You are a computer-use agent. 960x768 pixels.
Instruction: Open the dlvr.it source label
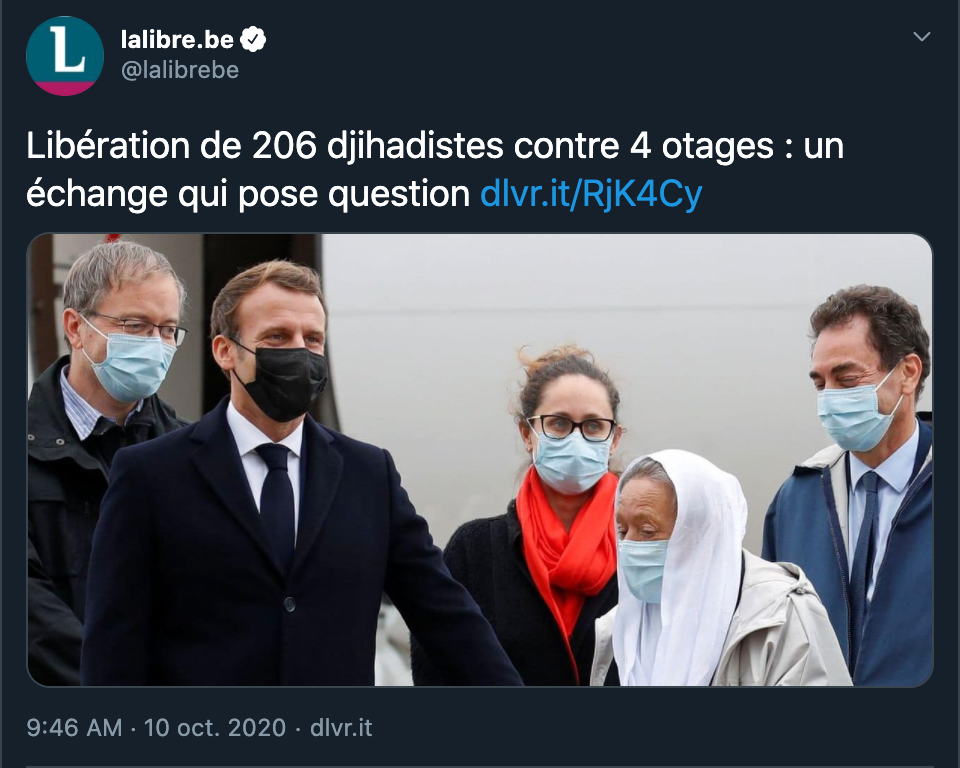[341, 728]
